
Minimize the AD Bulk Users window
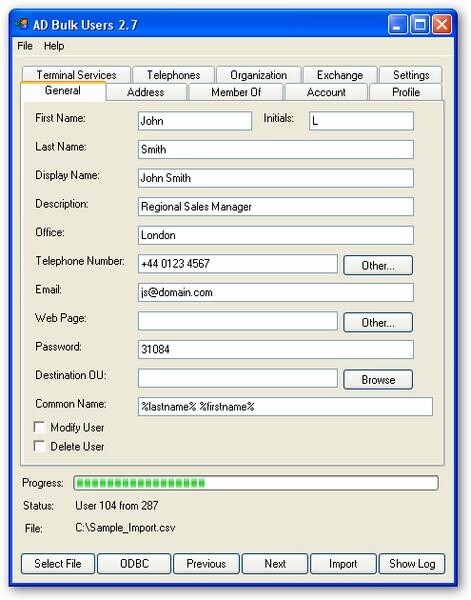[398, 25]
